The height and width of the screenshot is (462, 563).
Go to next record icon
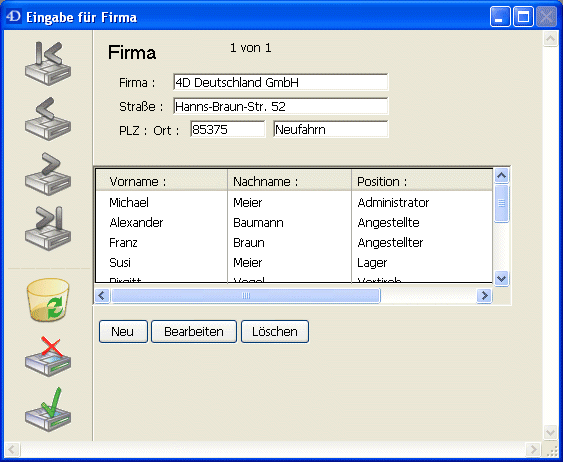coord(48,174)
